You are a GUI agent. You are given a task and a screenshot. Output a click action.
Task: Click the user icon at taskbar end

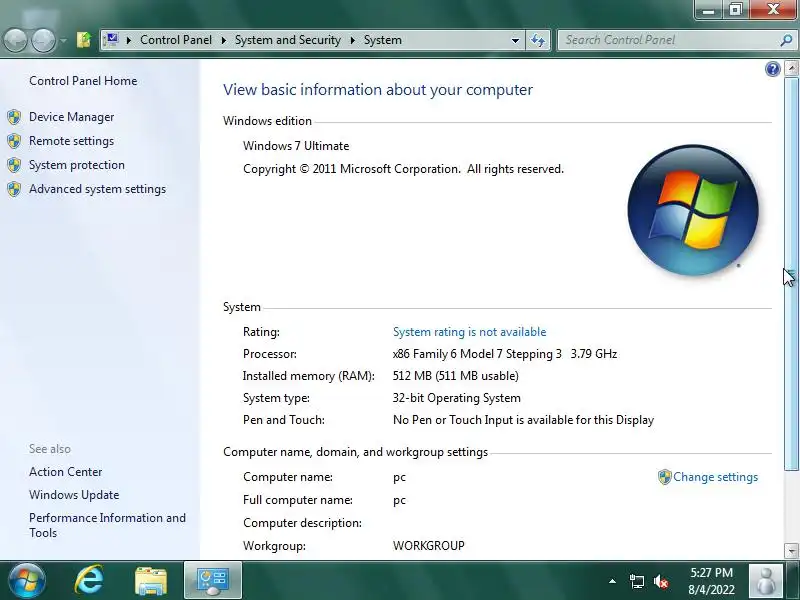765,581
